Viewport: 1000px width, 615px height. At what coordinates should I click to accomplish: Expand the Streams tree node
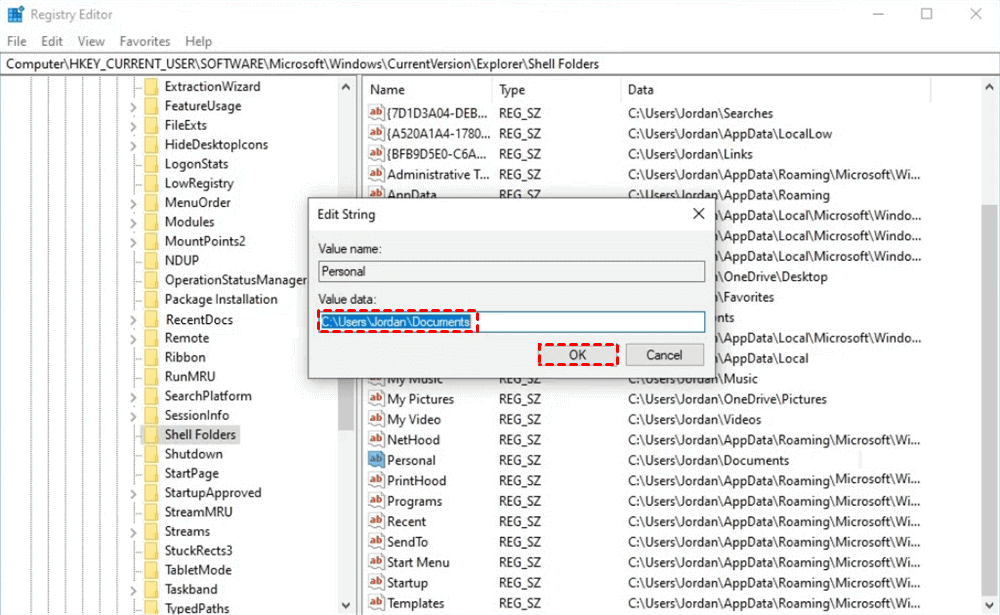(x=133, y=531)
